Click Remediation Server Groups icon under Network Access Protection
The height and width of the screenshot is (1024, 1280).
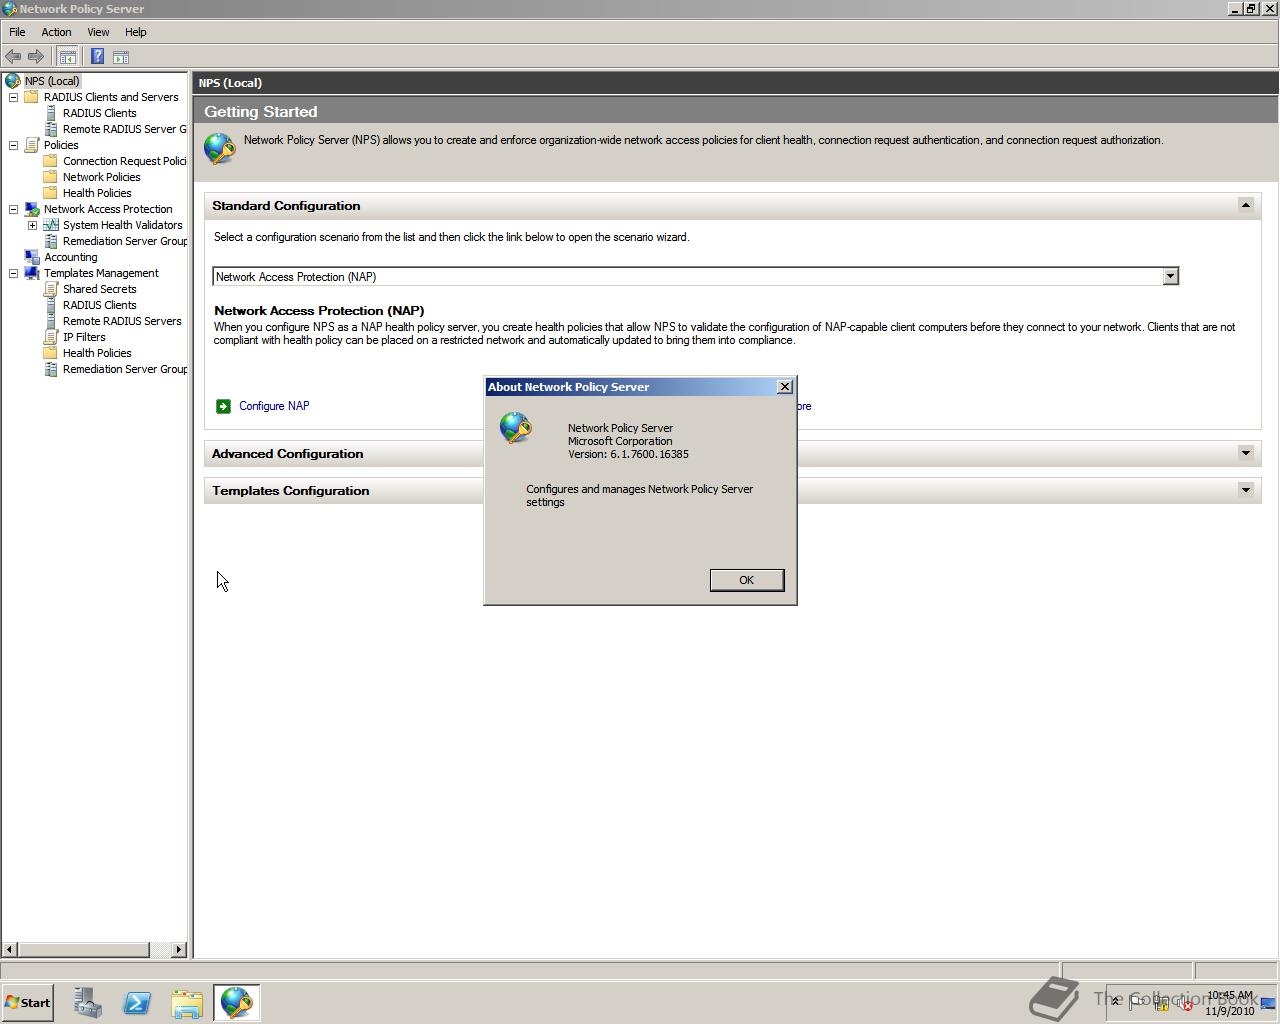(50, 241)
